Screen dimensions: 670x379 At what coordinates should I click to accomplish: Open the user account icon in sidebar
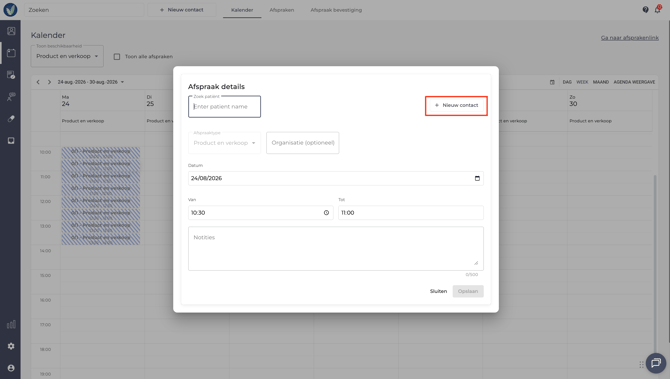[x=11, y=368]
